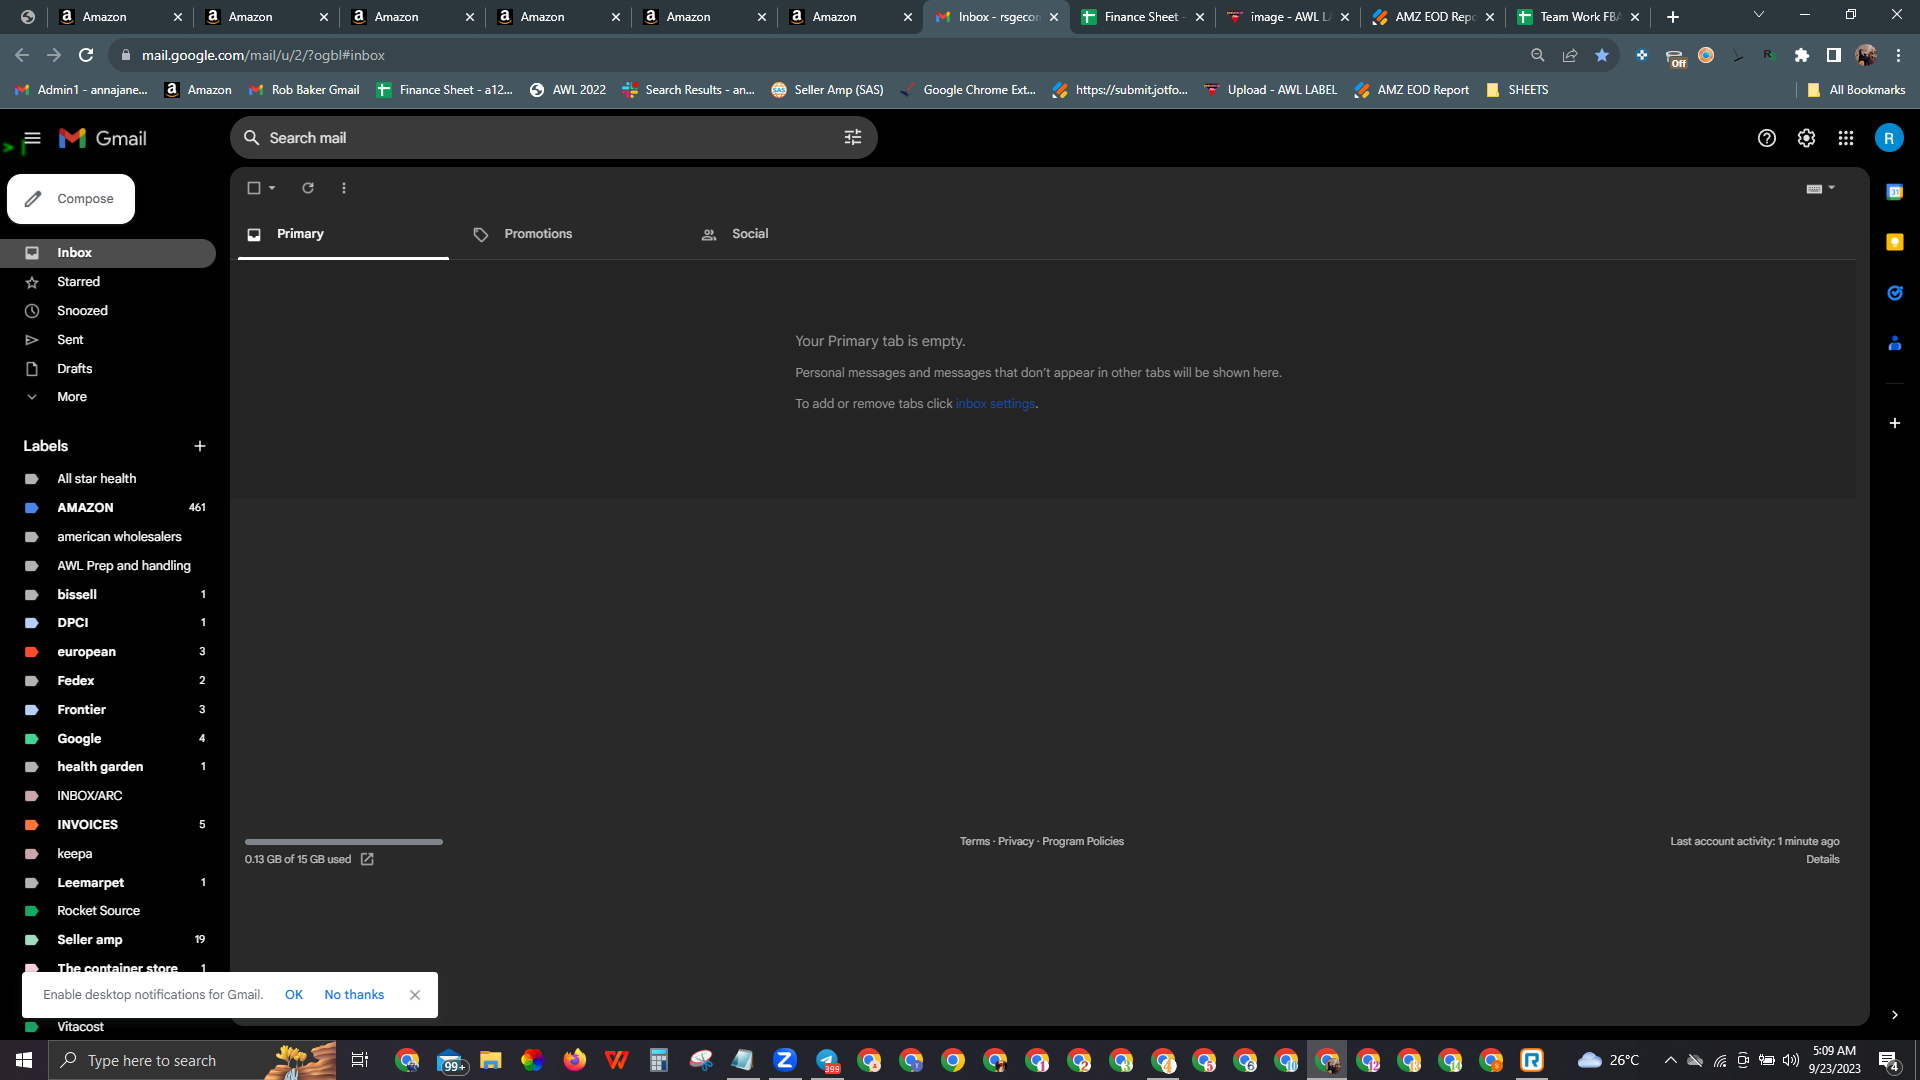Open account activity Details link
The image size is (1920, 1080).
(x=1822, y=860)
